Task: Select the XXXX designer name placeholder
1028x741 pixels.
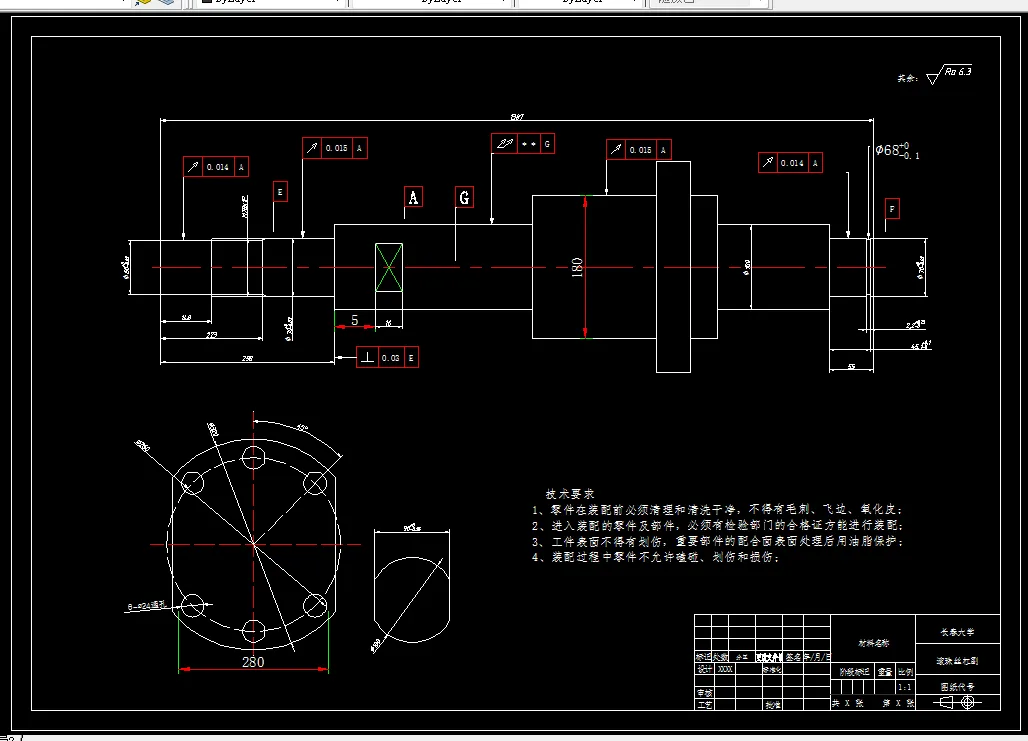Action: pyautogui.click(x=725, y=670)
